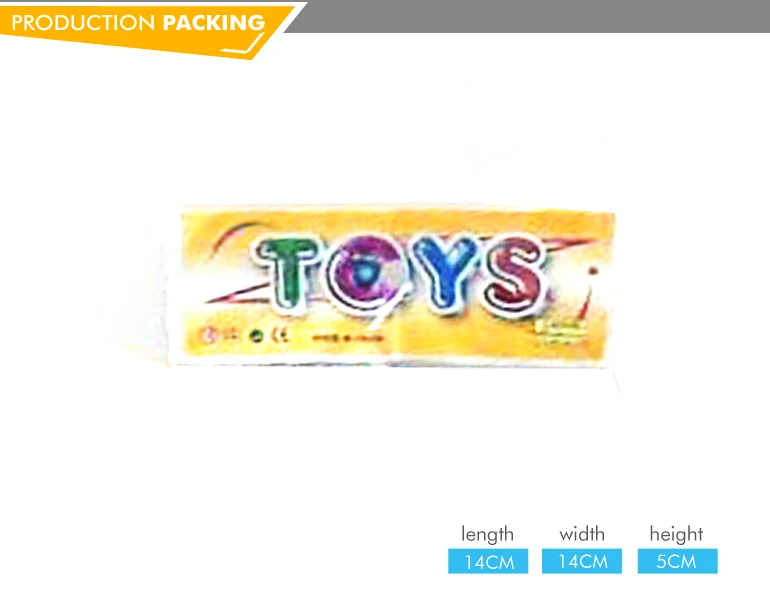
Task: Click the length label
Action: tap(487, 534)
